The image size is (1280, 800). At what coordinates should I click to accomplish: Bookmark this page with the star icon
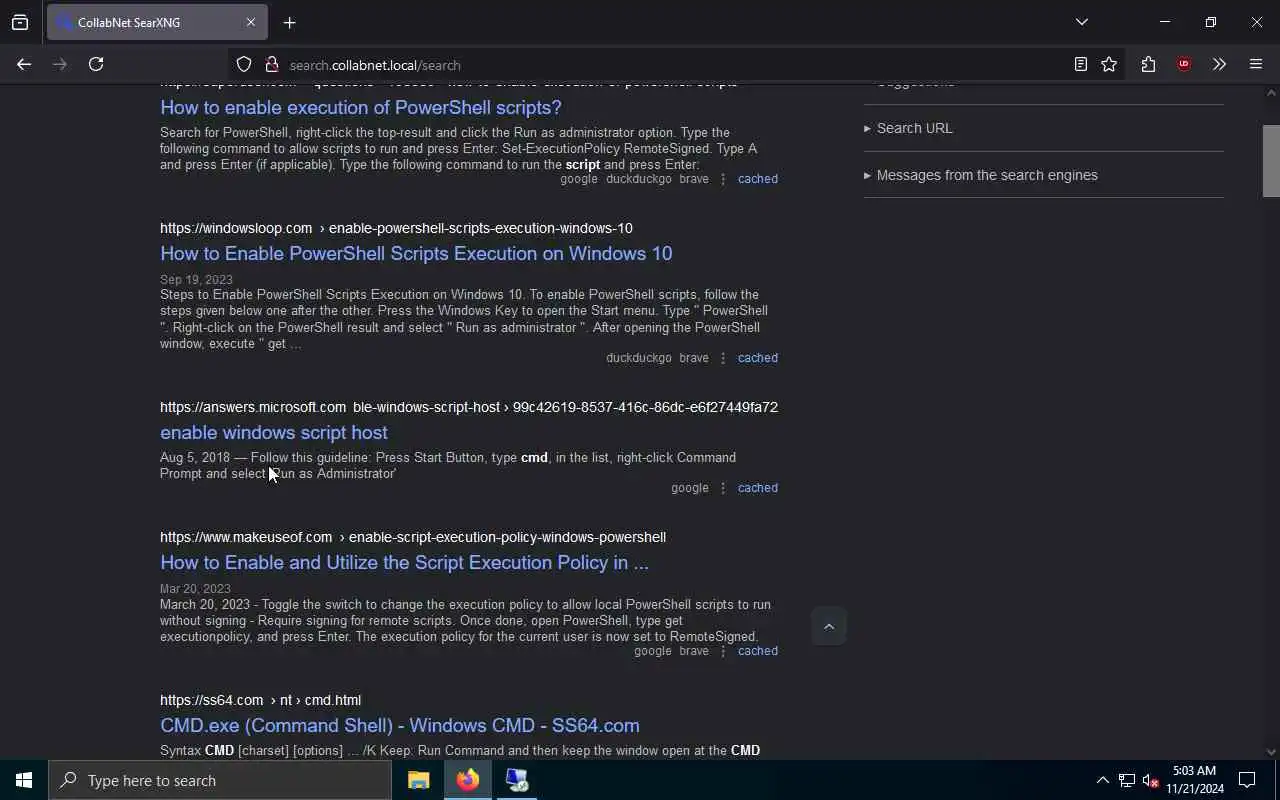[x=1109, y=64]
